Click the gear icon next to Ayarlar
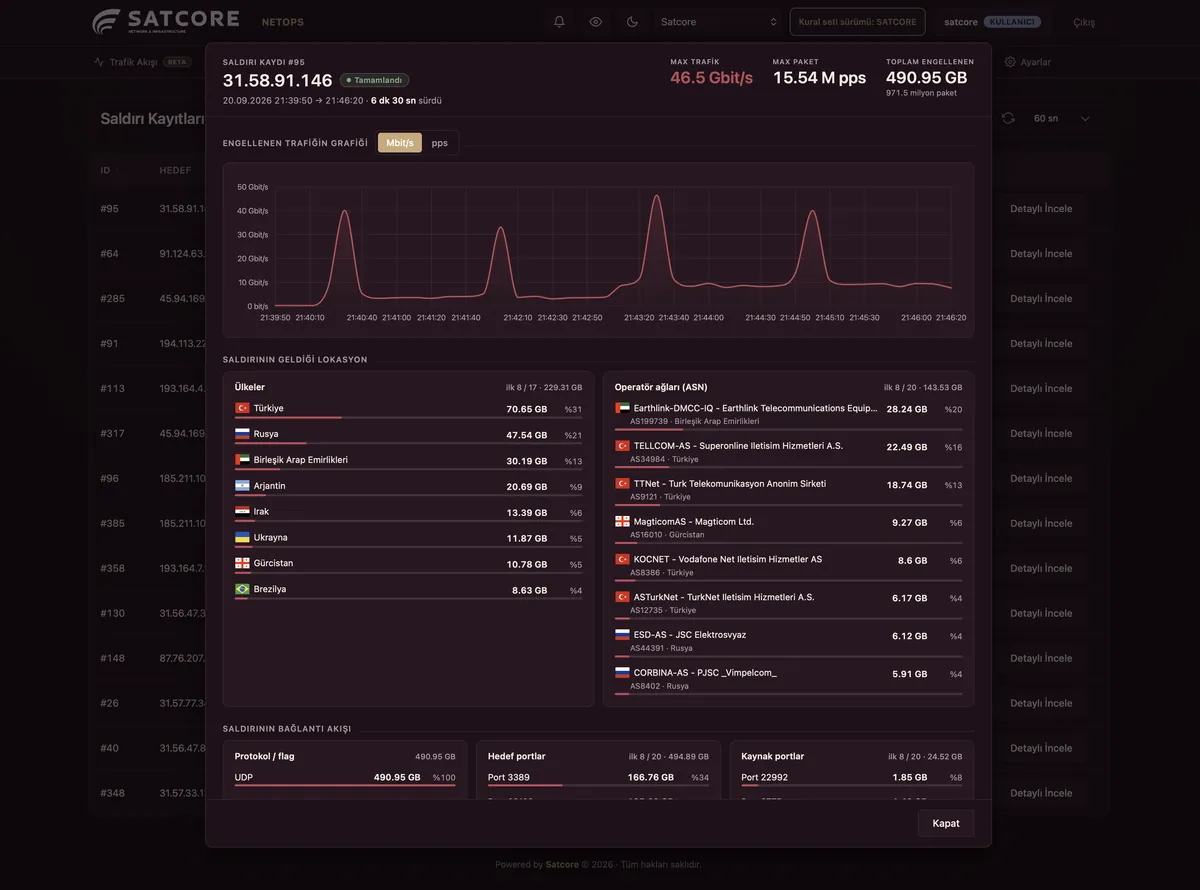 [1010, 62]
